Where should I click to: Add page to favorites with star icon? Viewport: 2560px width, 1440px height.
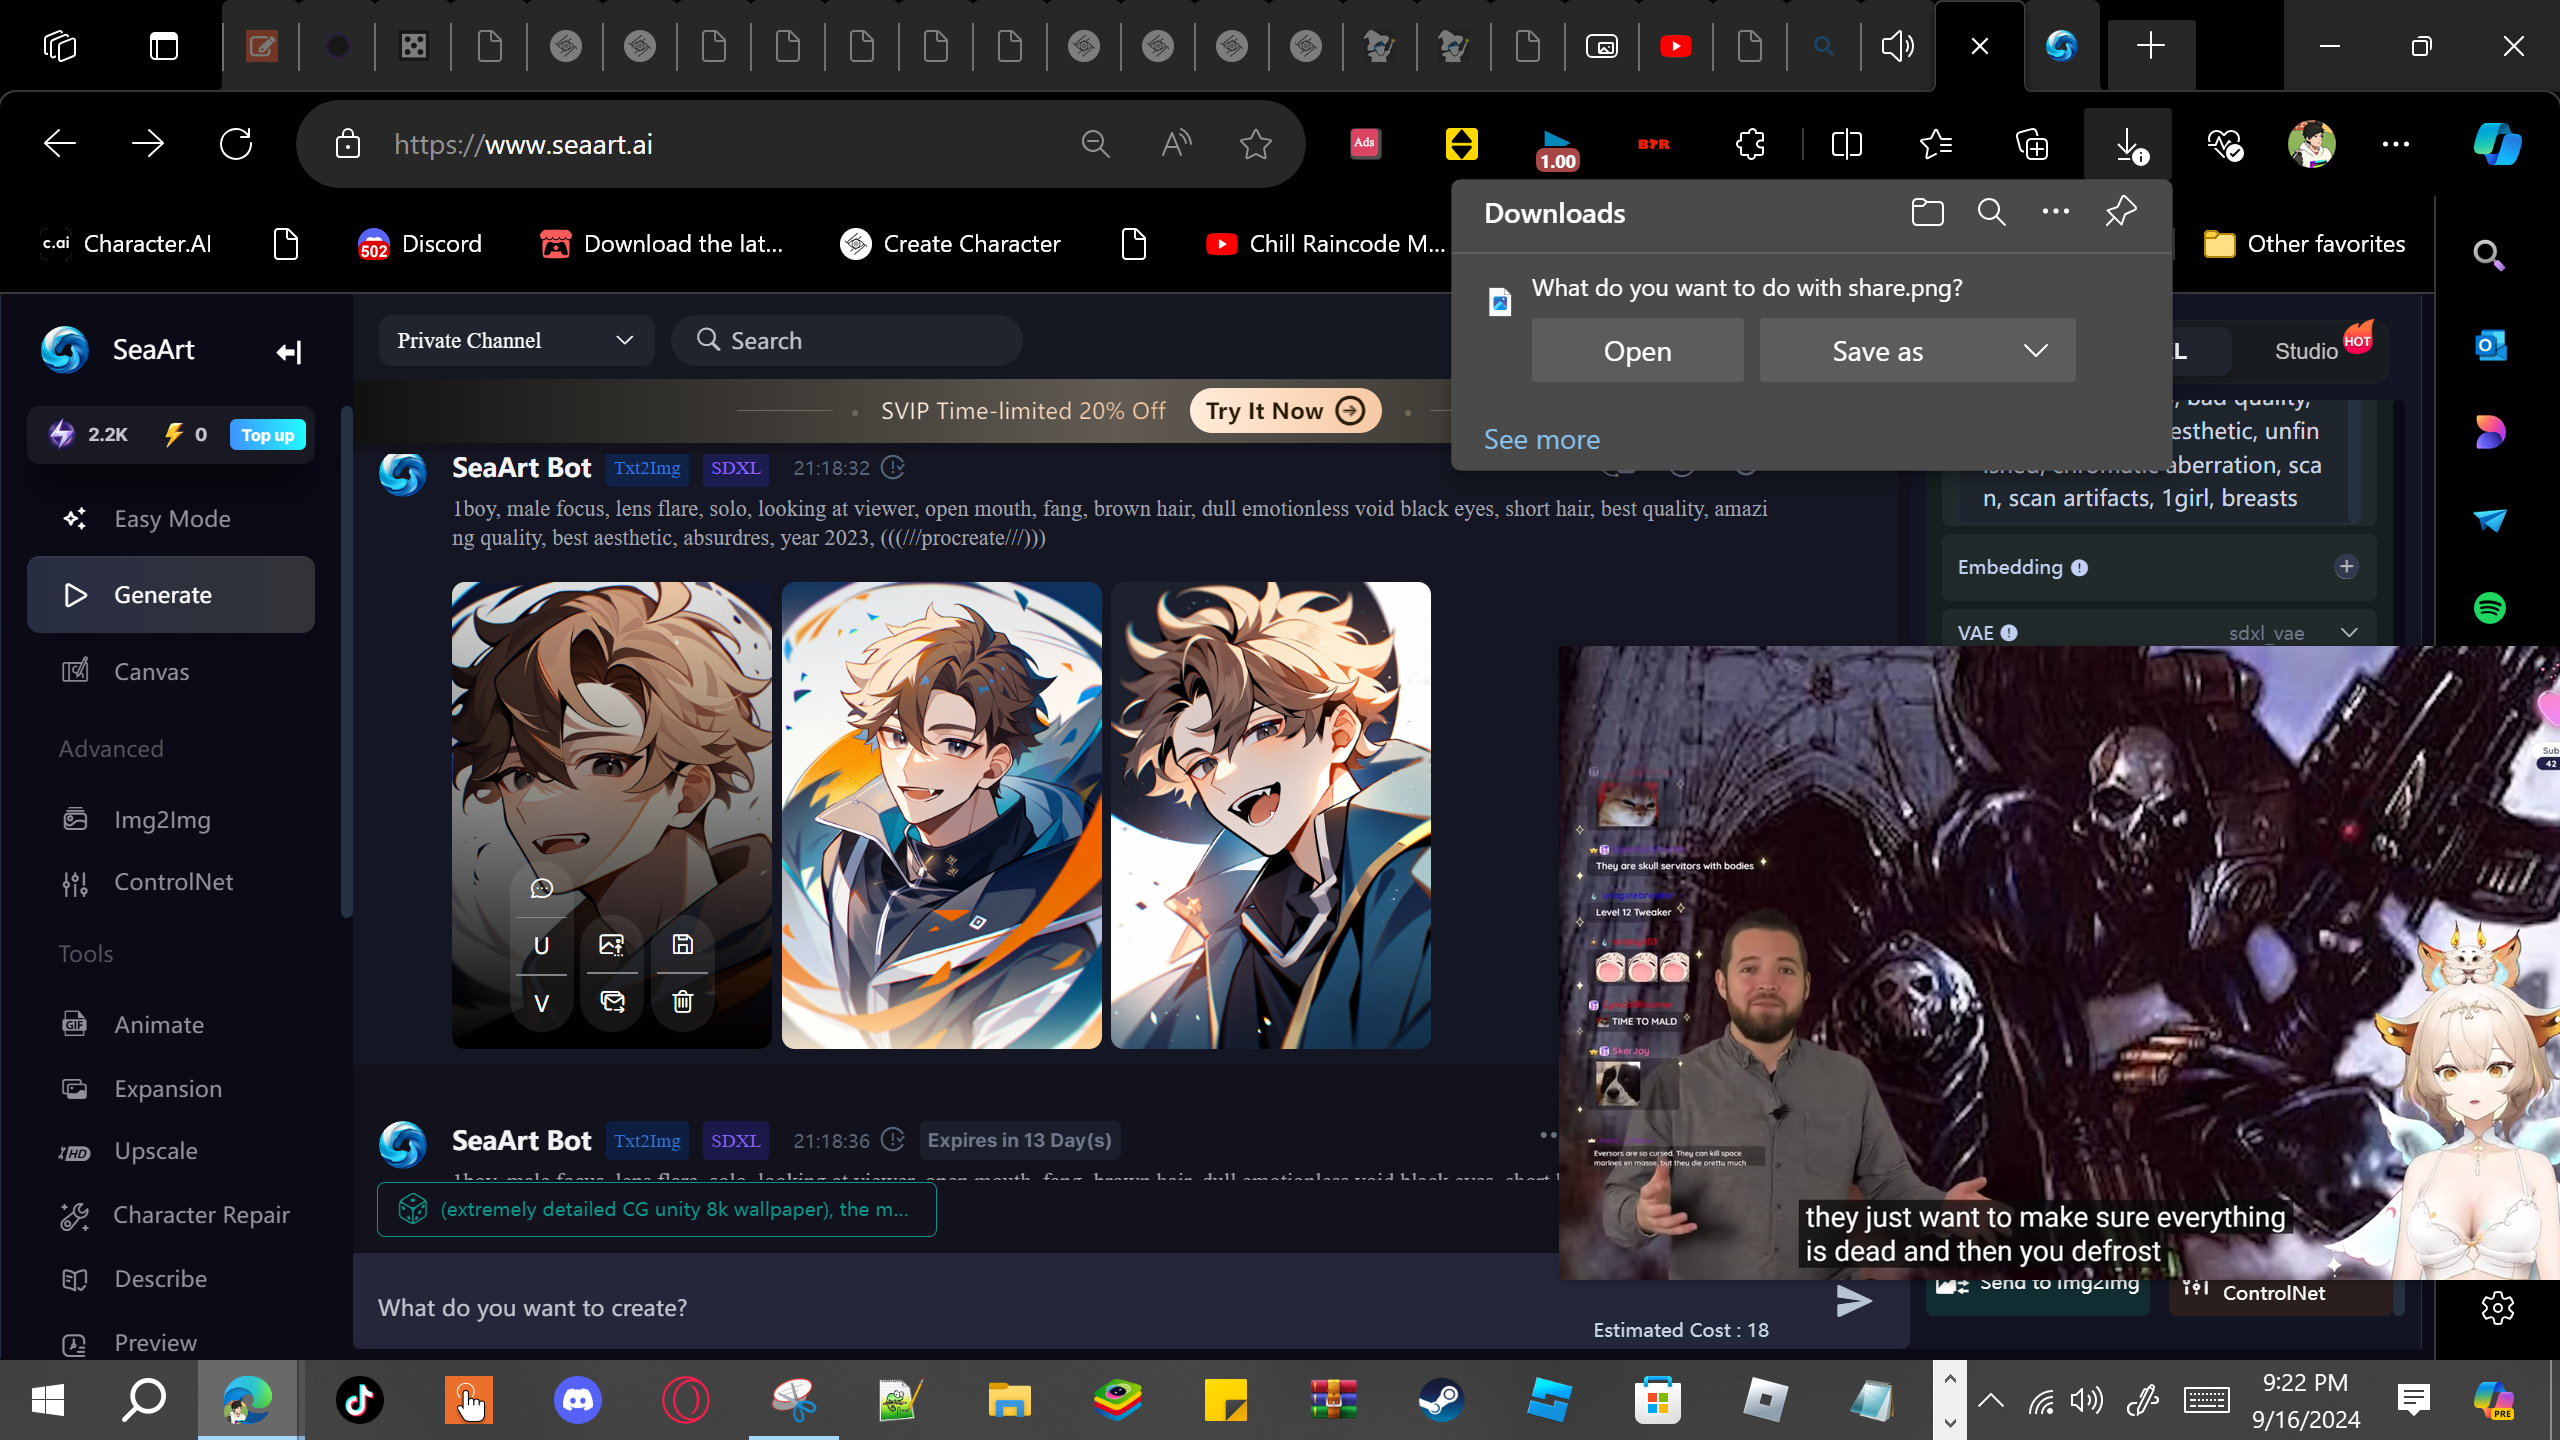[1256, 144]
